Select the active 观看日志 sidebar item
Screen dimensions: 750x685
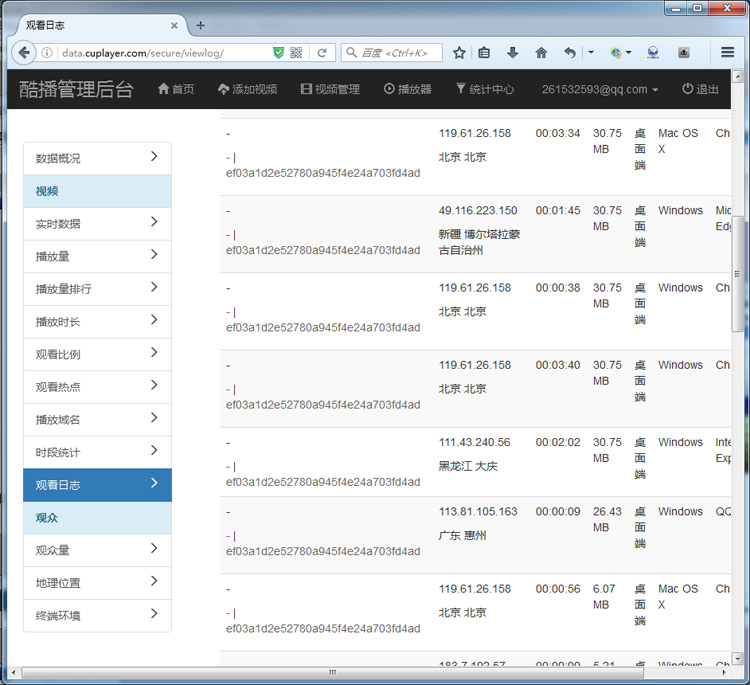pos(98,485)
